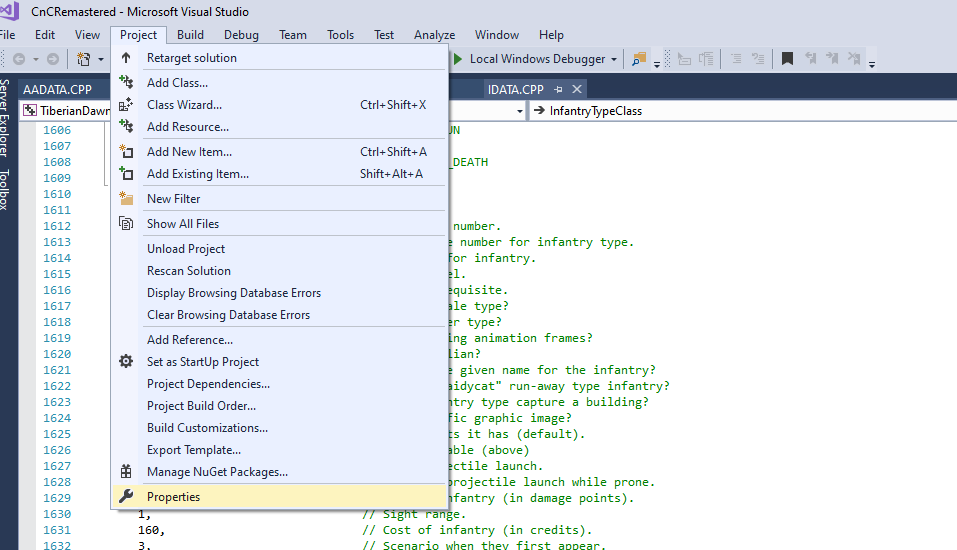
Task: Click the New Filter folder icon
Action: (x=126, y=198)
